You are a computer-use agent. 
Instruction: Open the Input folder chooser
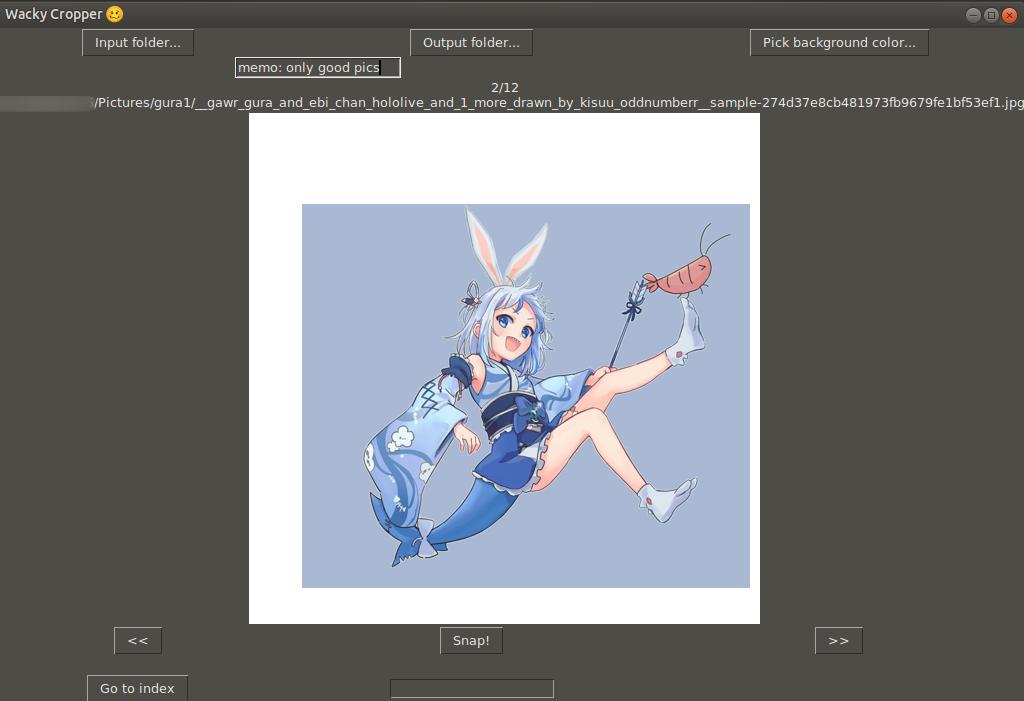138,42
